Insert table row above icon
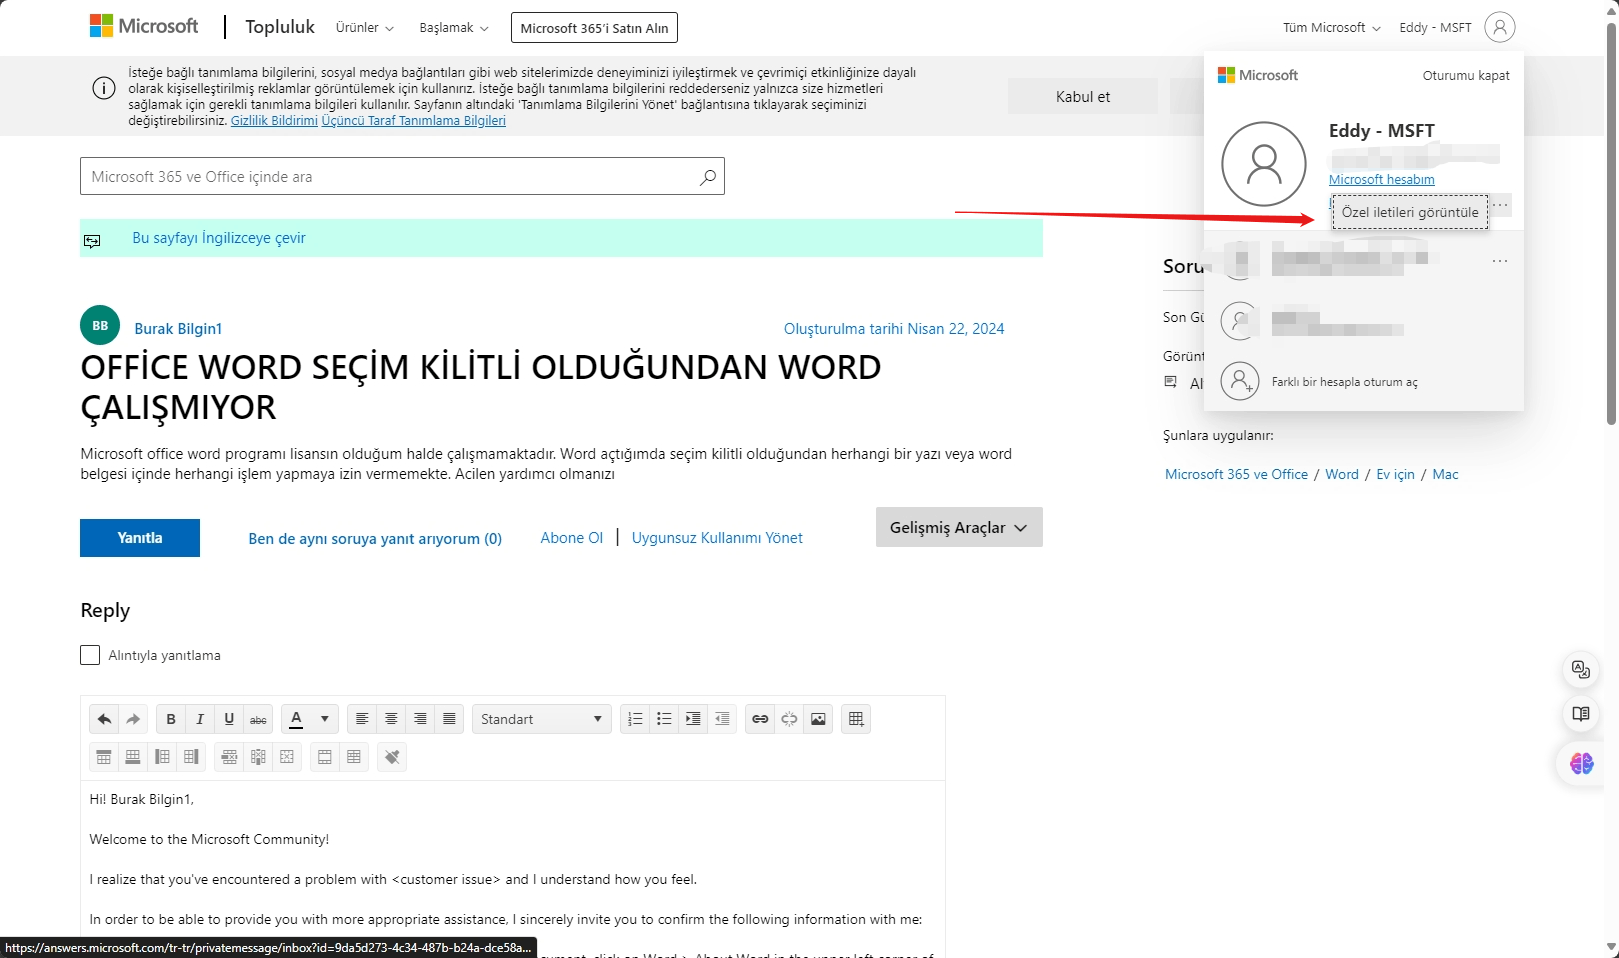1619x958 pixels. 104,757
